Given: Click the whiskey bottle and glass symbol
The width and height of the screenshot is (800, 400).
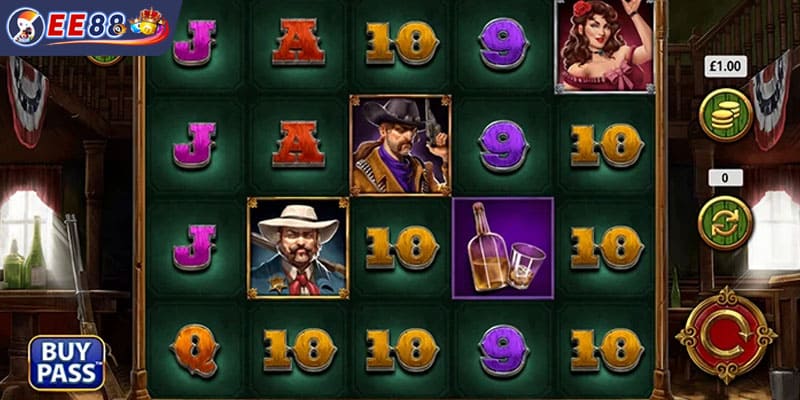Looking at the screenshot, I should pyautogui.click(x=503, y=248).
